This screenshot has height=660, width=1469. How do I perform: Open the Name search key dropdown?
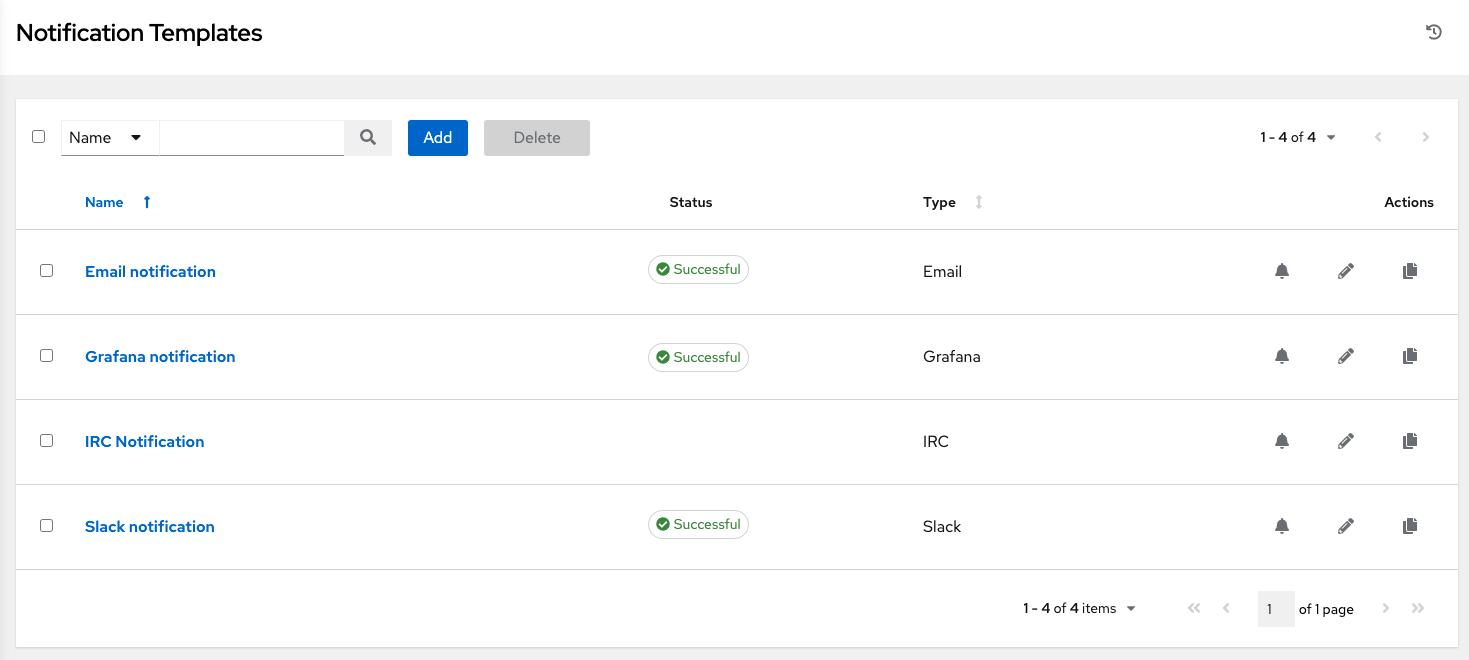coord(108,137)
